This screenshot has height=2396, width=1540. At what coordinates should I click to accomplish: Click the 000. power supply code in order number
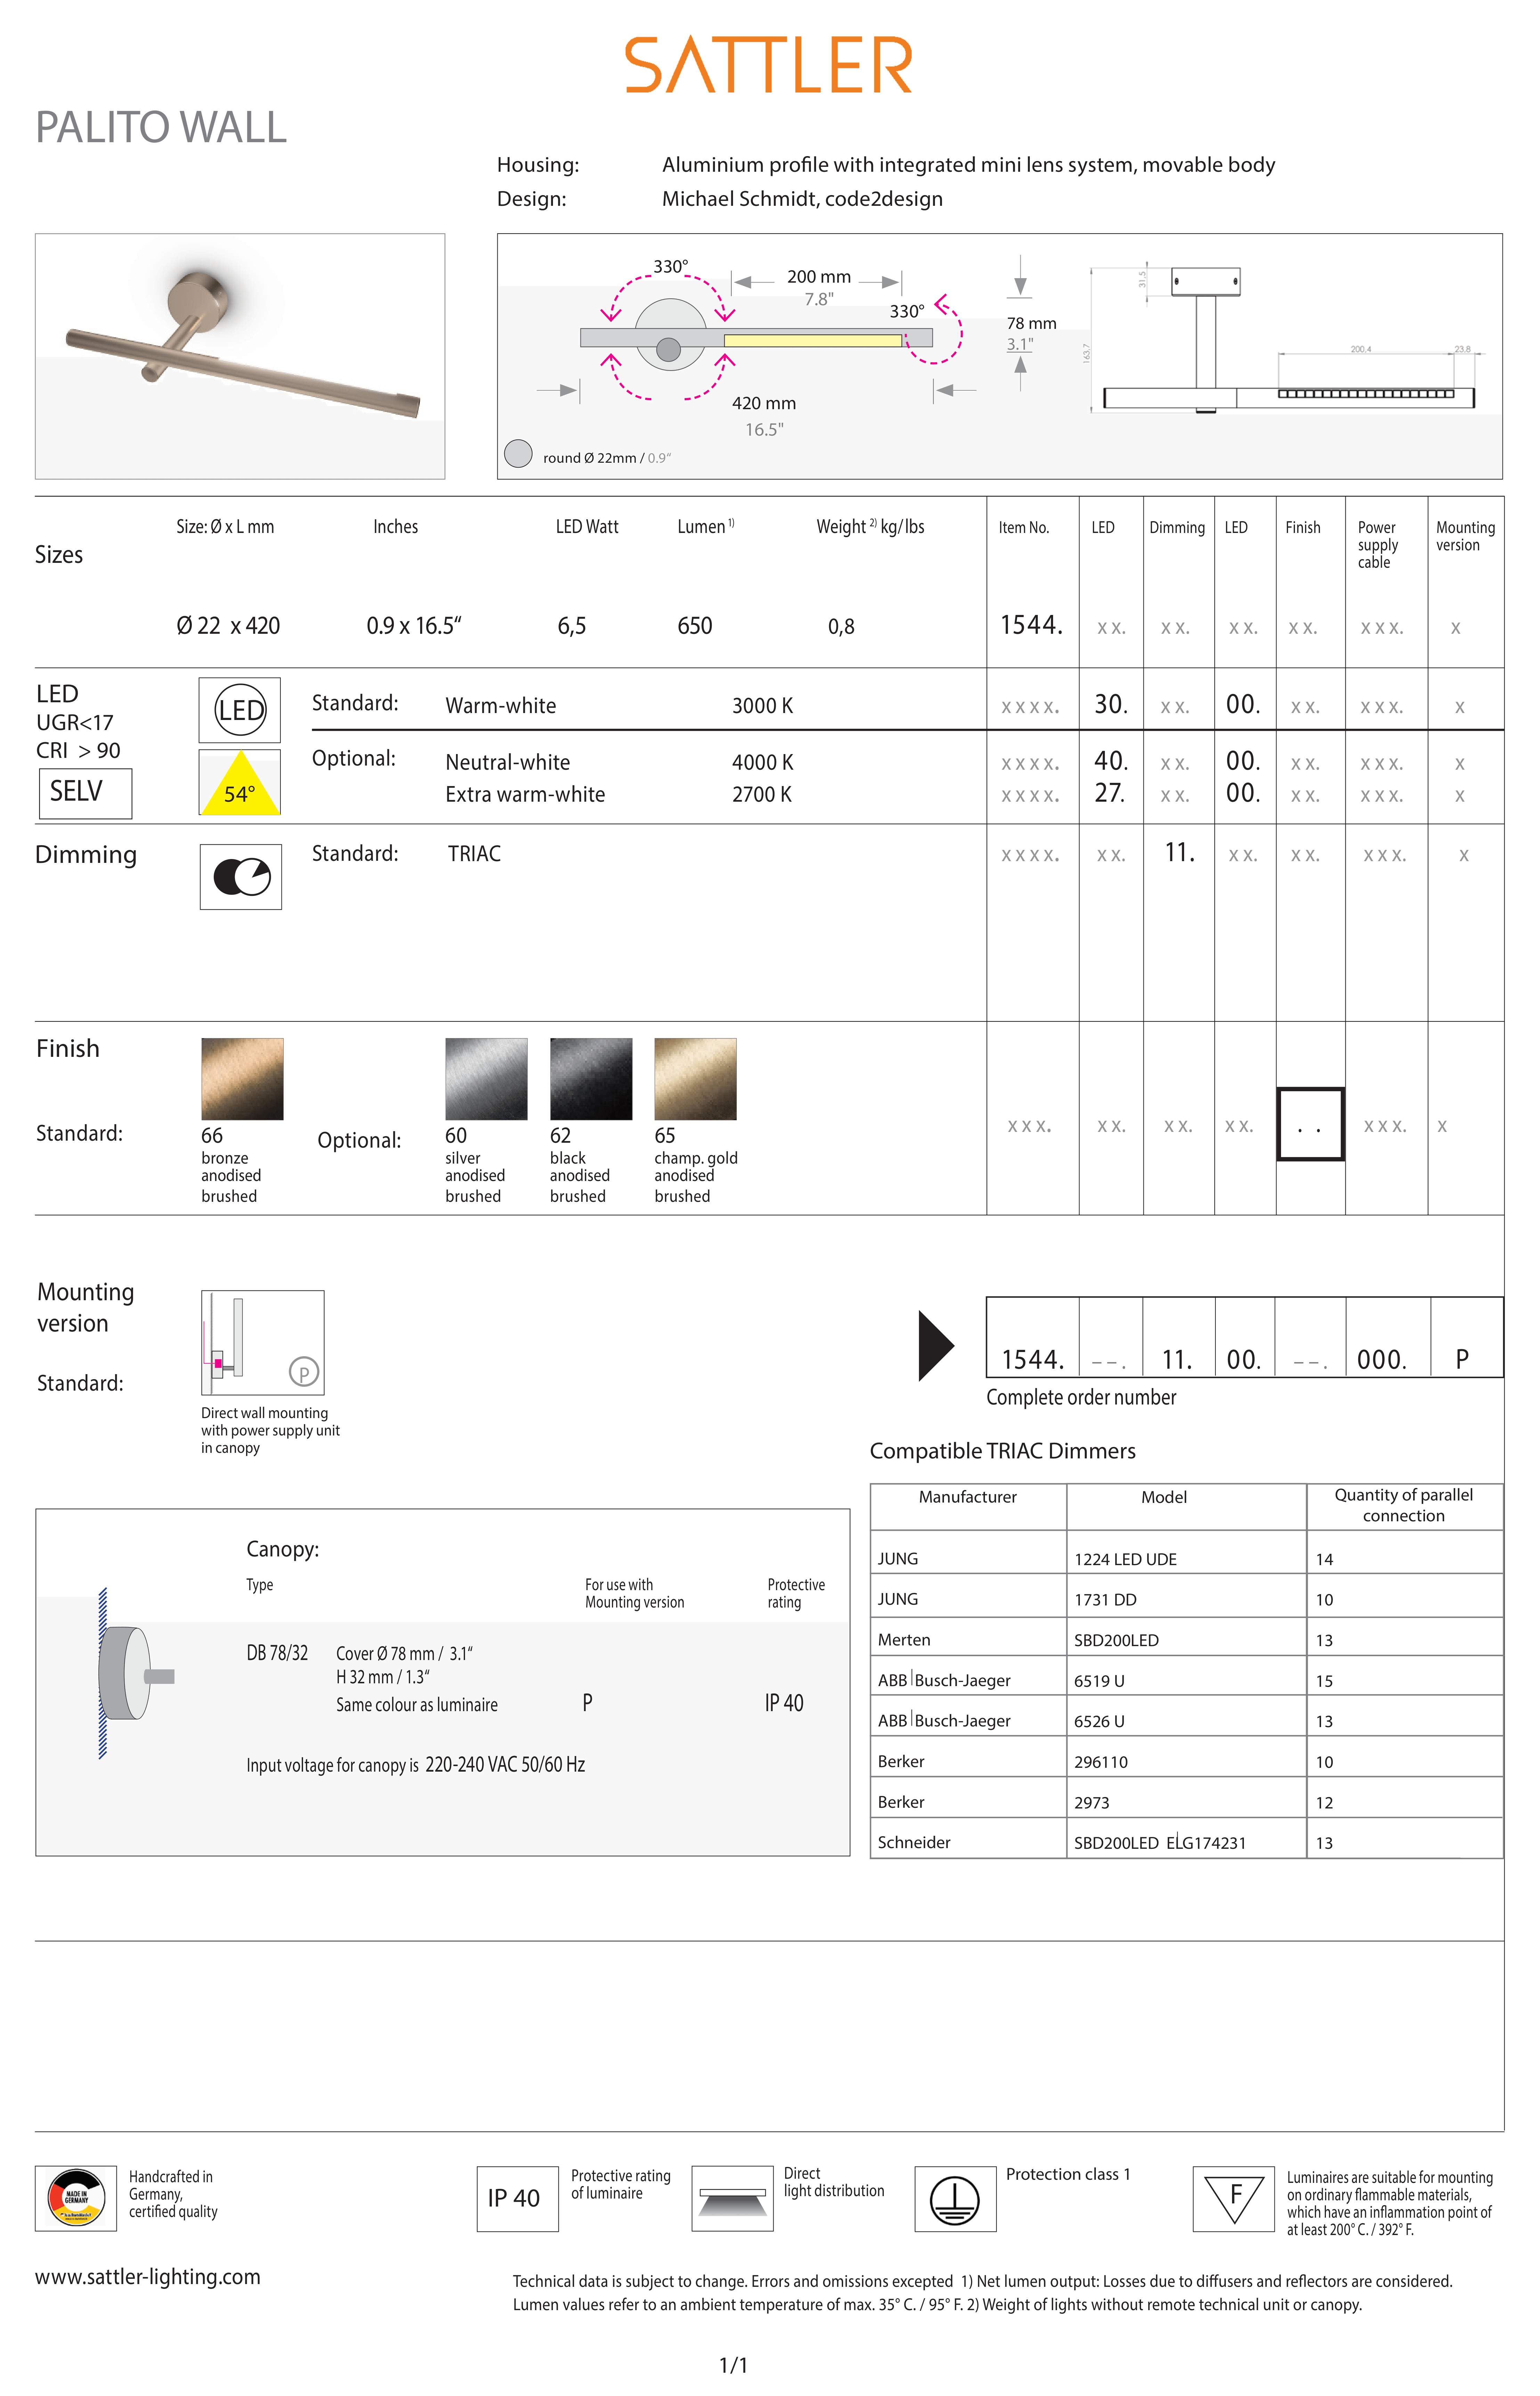point(1382,1360)
